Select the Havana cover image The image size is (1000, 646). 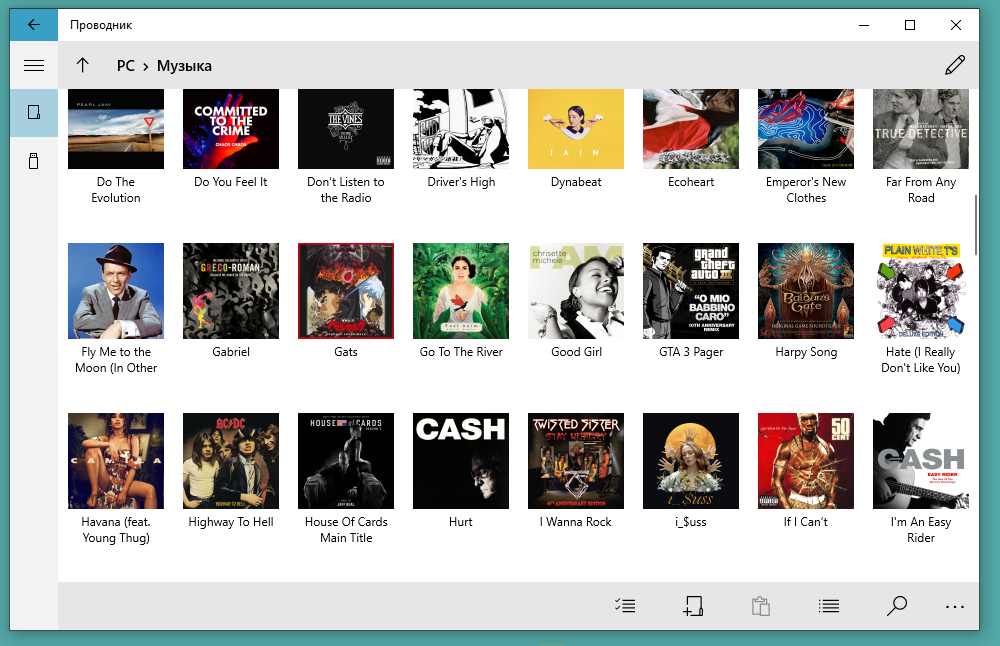click(116, 461)
